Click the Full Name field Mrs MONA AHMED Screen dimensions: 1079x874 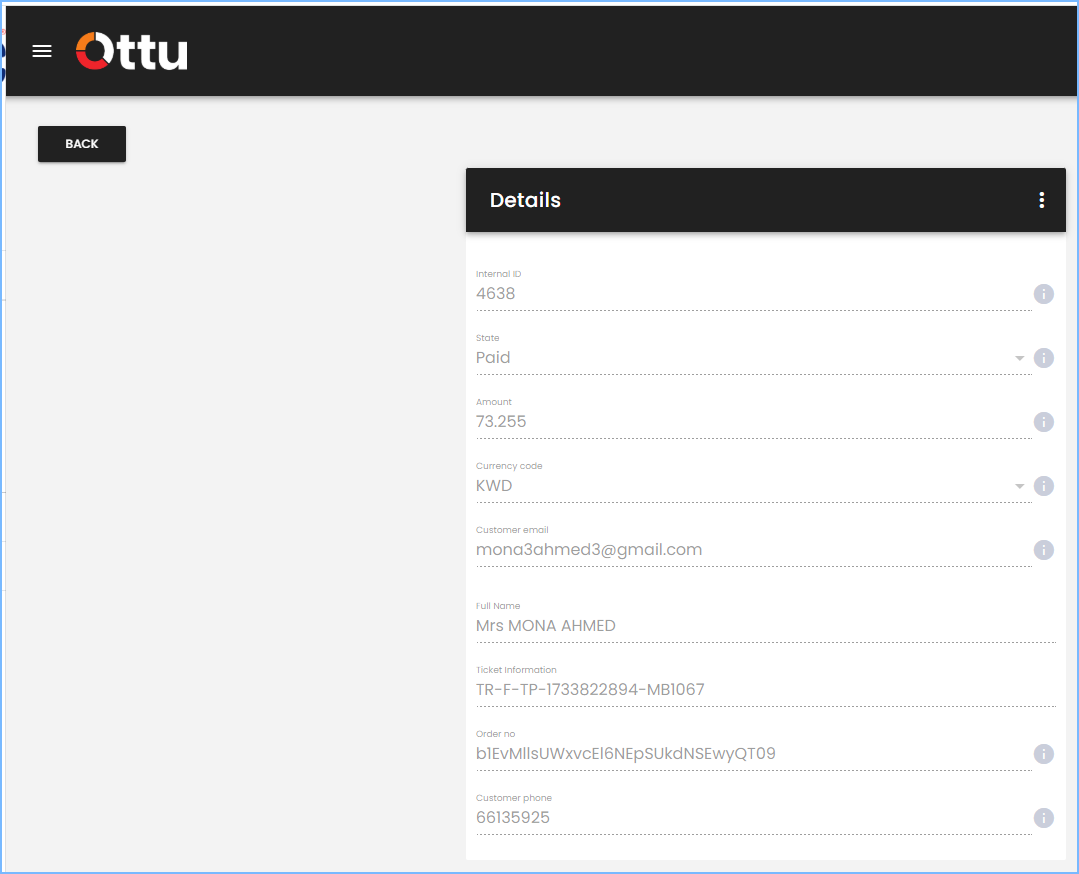765,626
